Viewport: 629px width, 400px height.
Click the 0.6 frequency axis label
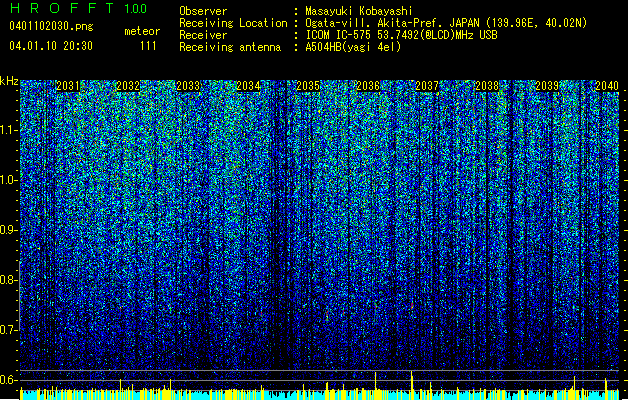click(8, 380)
